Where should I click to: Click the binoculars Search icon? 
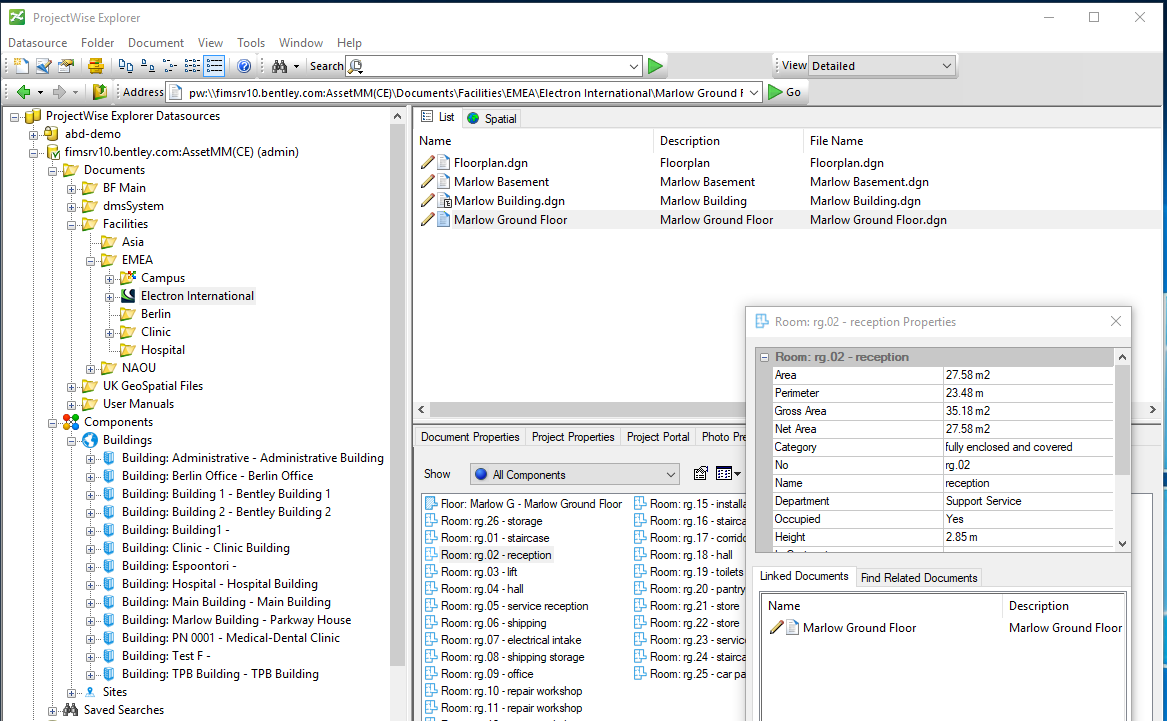point(280,66)
